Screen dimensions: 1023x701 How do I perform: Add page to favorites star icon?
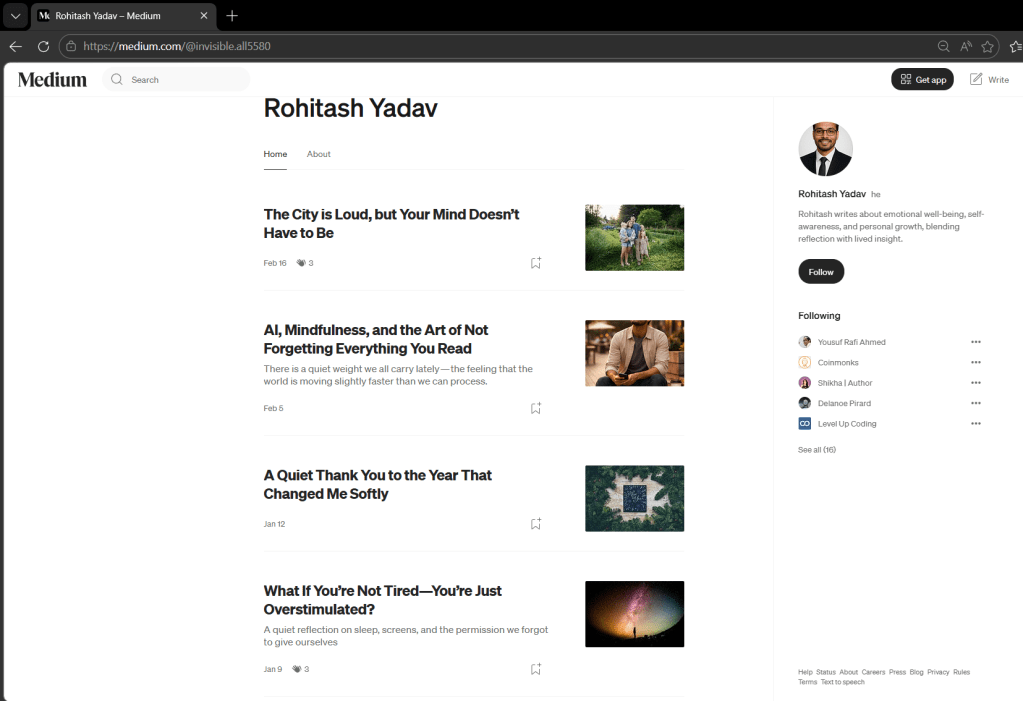[987, 46]
